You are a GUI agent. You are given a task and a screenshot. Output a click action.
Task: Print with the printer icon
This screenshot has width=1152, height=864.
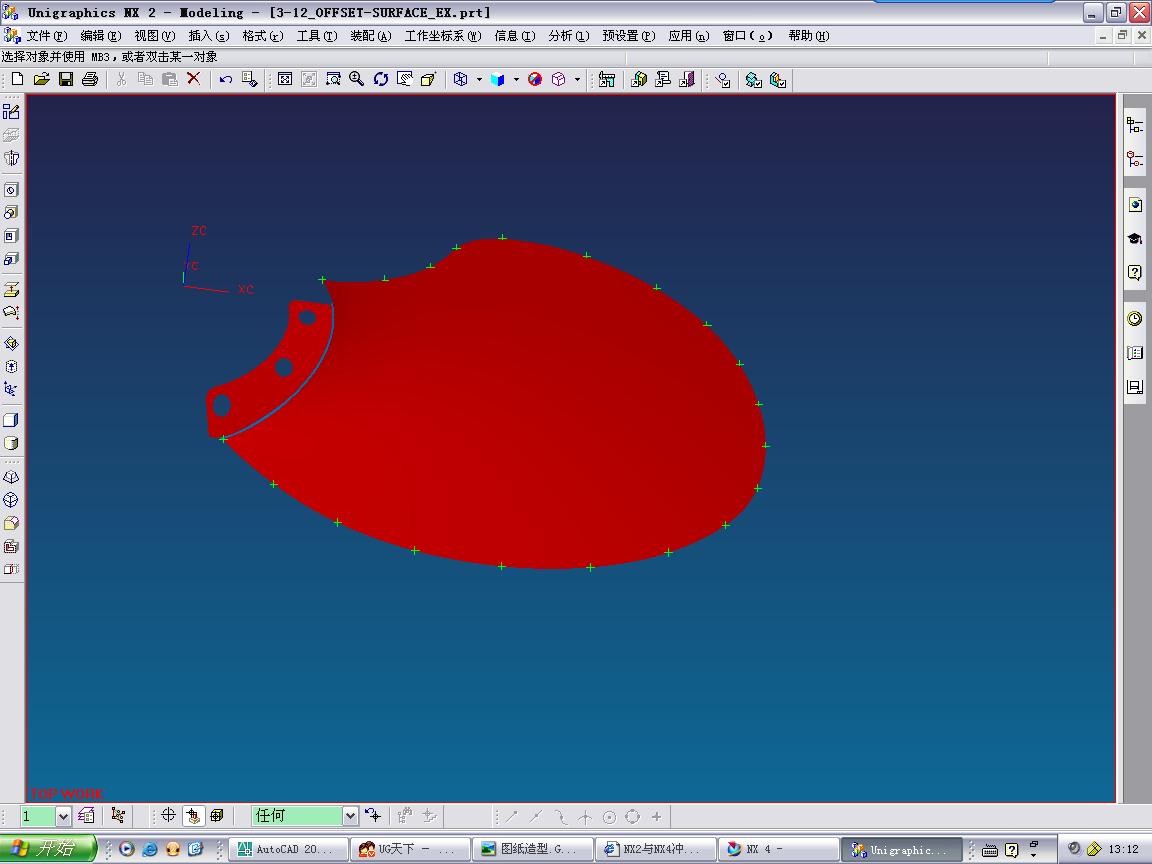[90, 79]
